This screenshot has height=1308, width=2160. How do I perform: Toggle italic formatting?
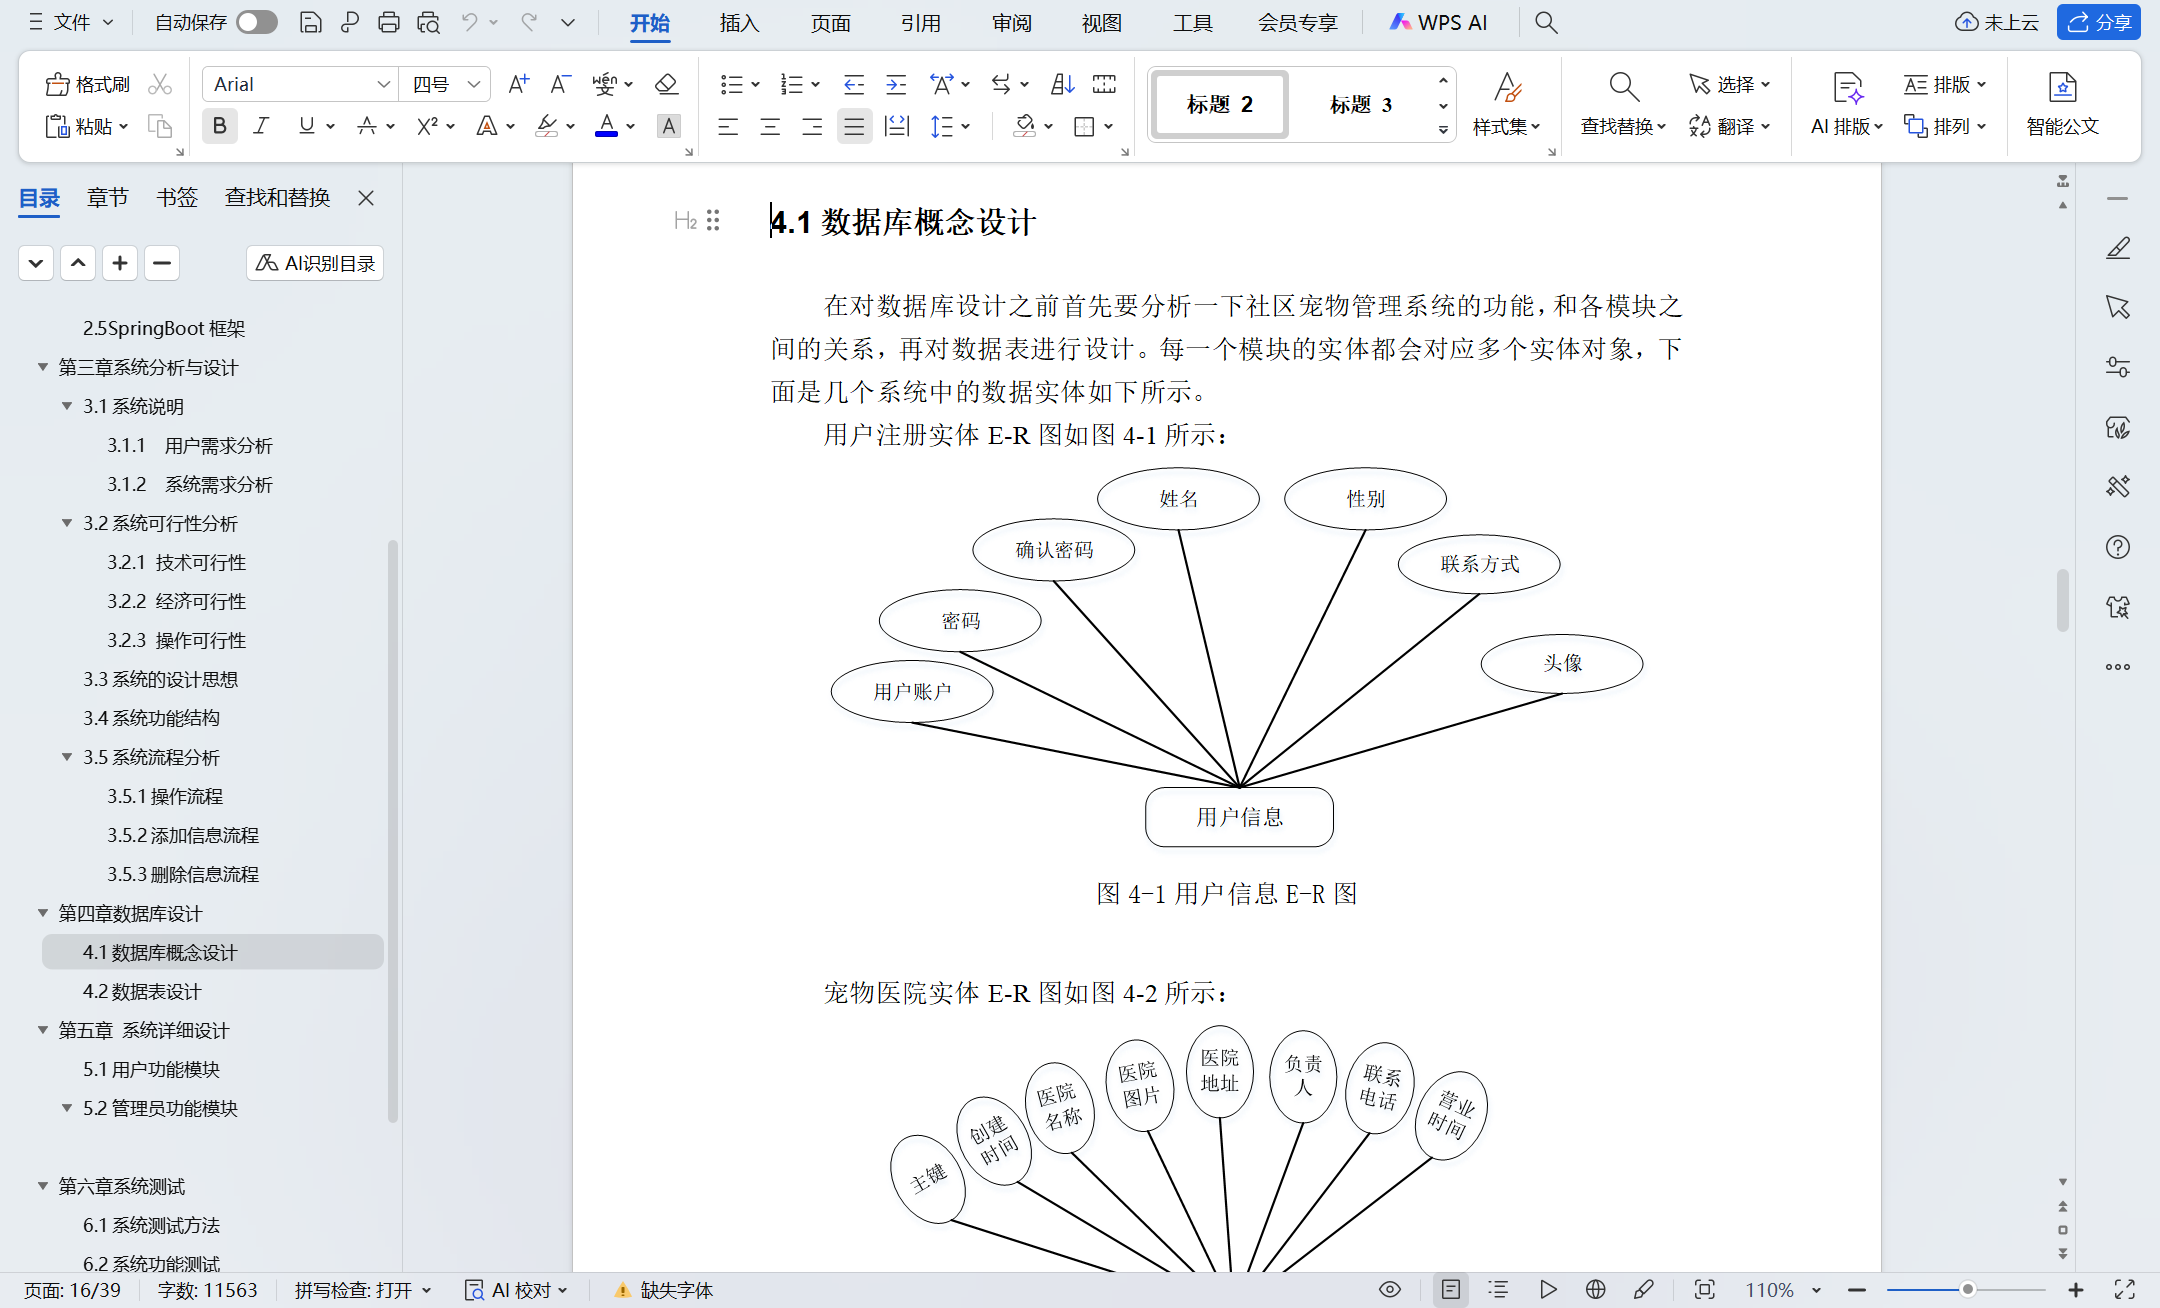click(262, 126)
